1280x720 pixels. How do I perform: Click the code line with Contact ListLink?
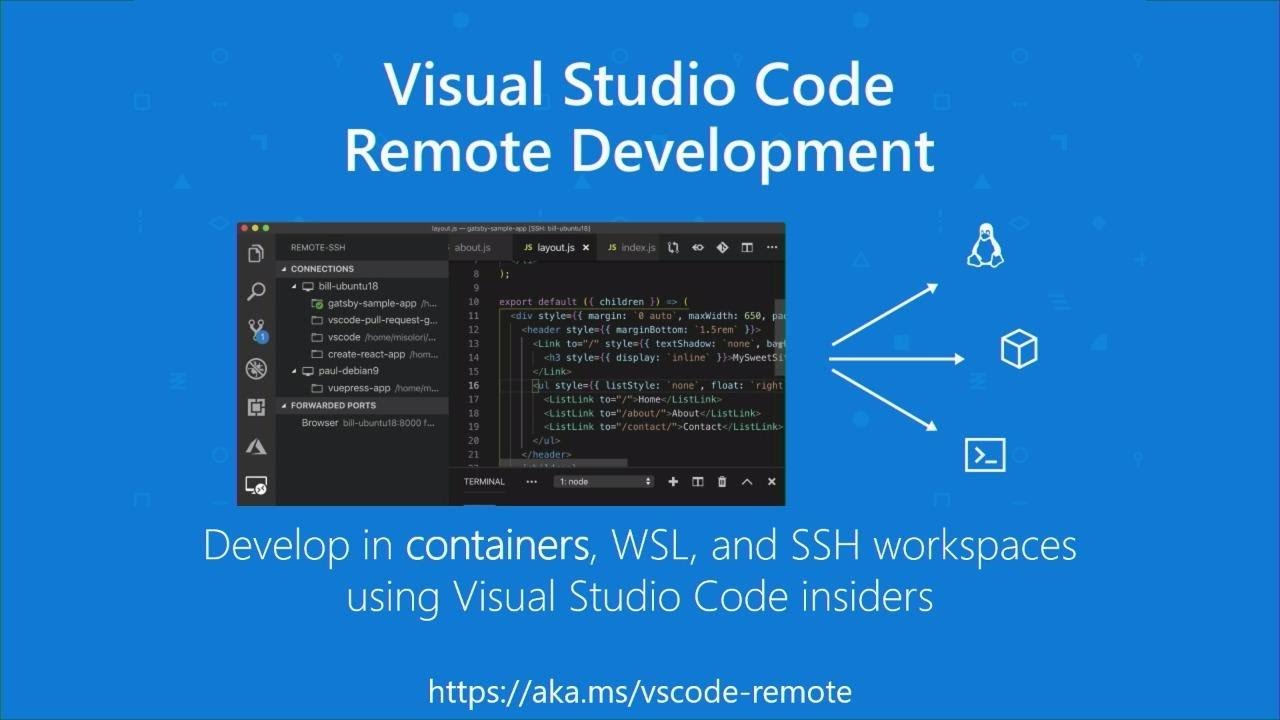coord(664,427)
